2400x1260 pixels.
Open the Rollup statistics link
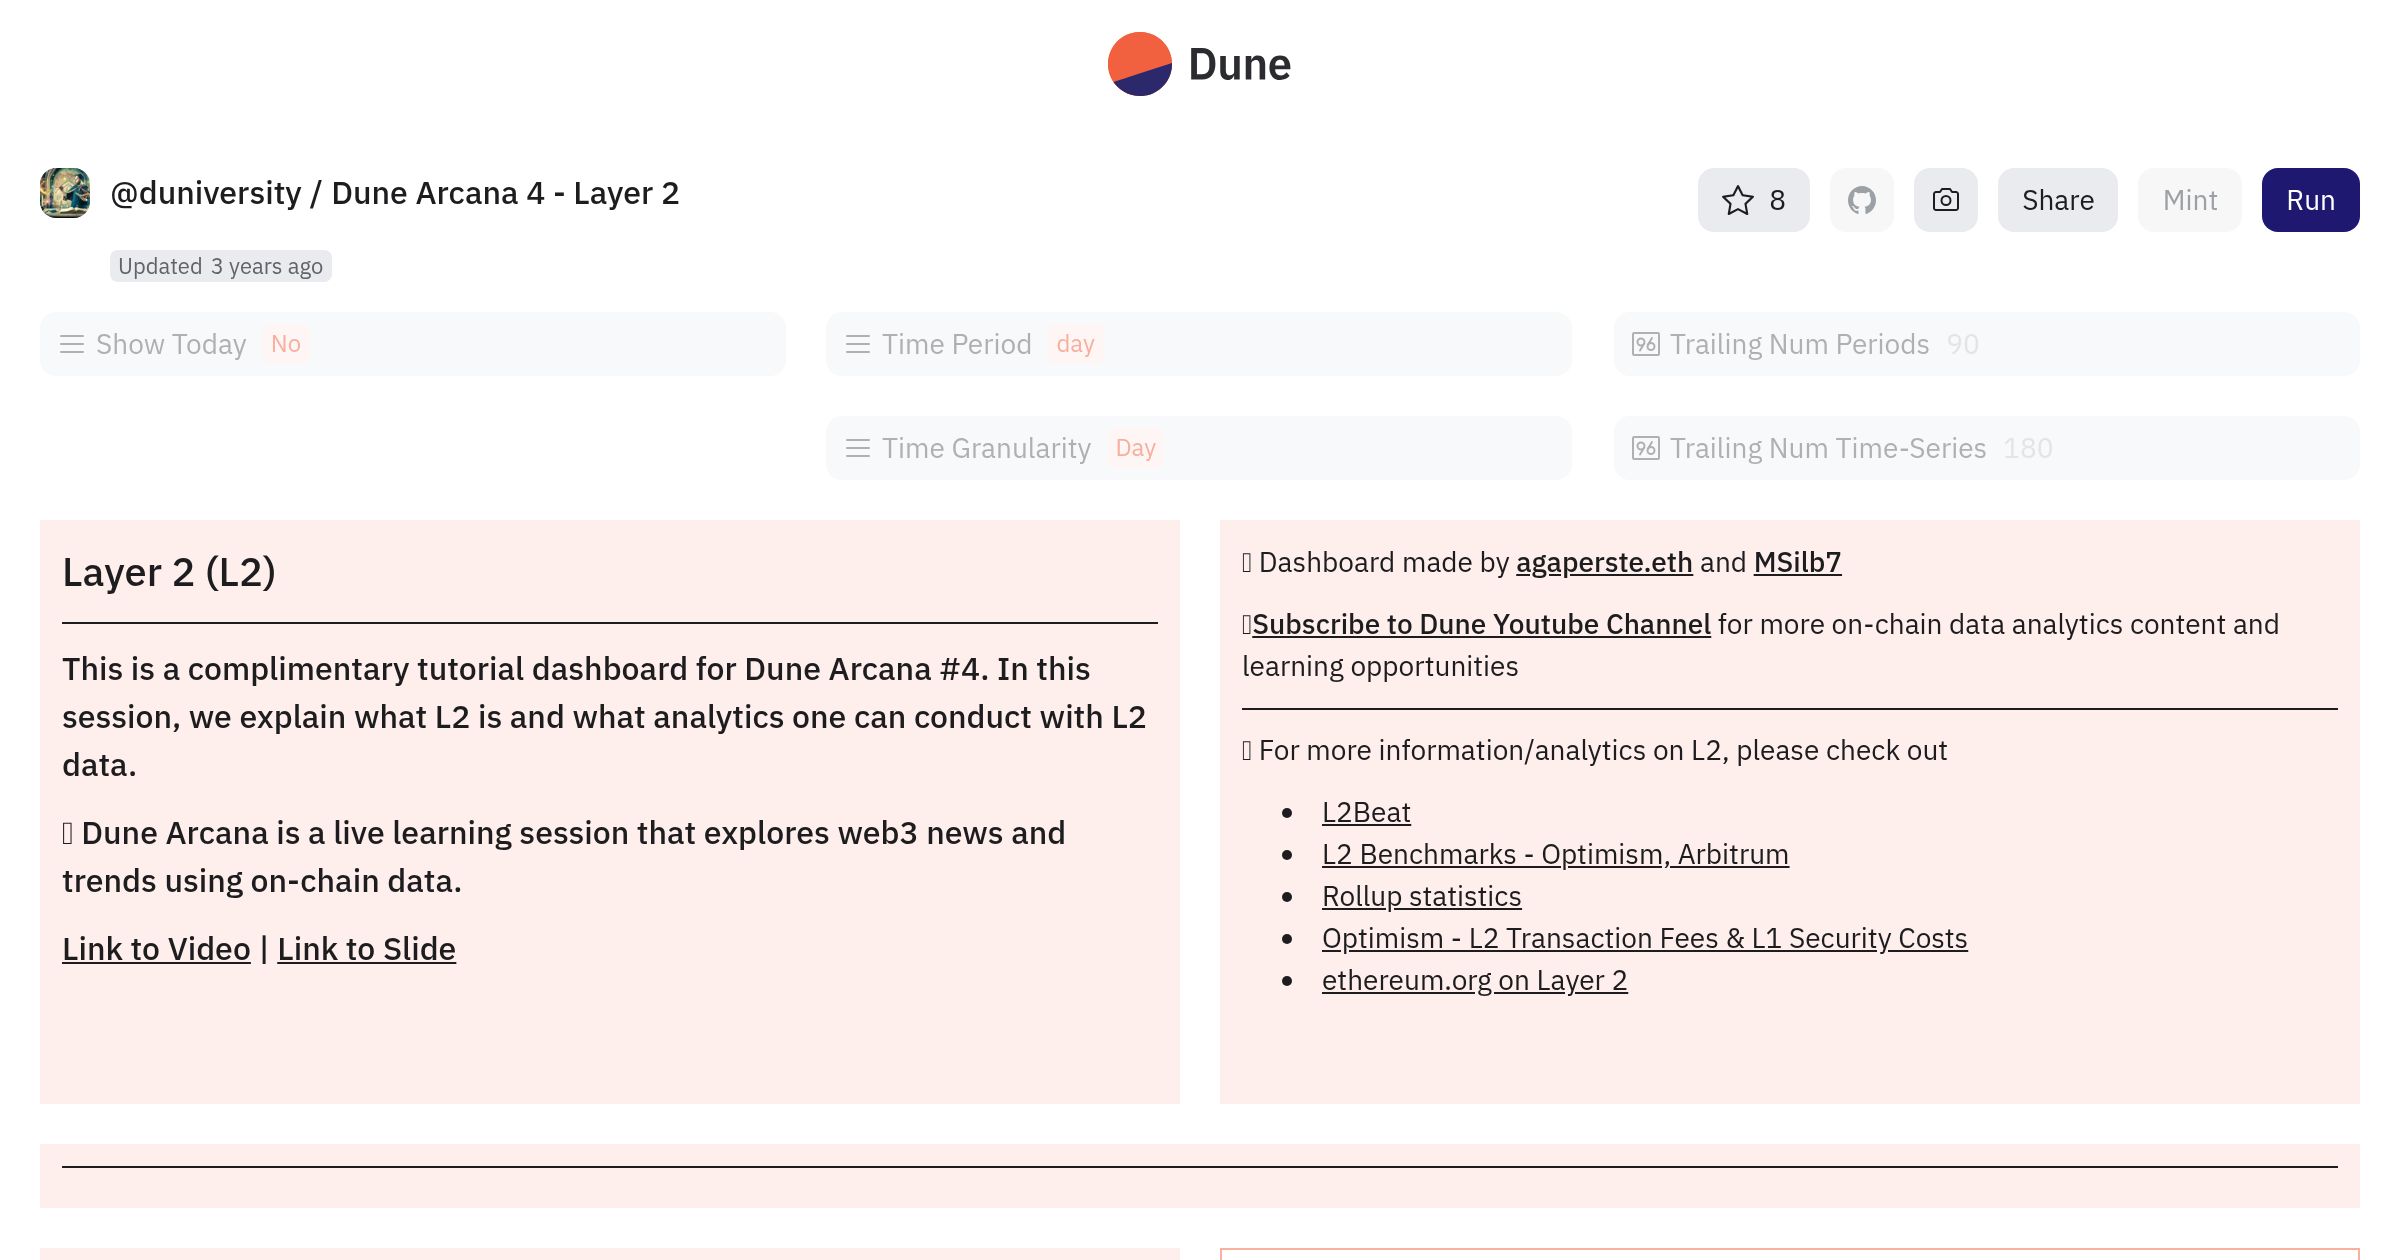(1421, 897)
